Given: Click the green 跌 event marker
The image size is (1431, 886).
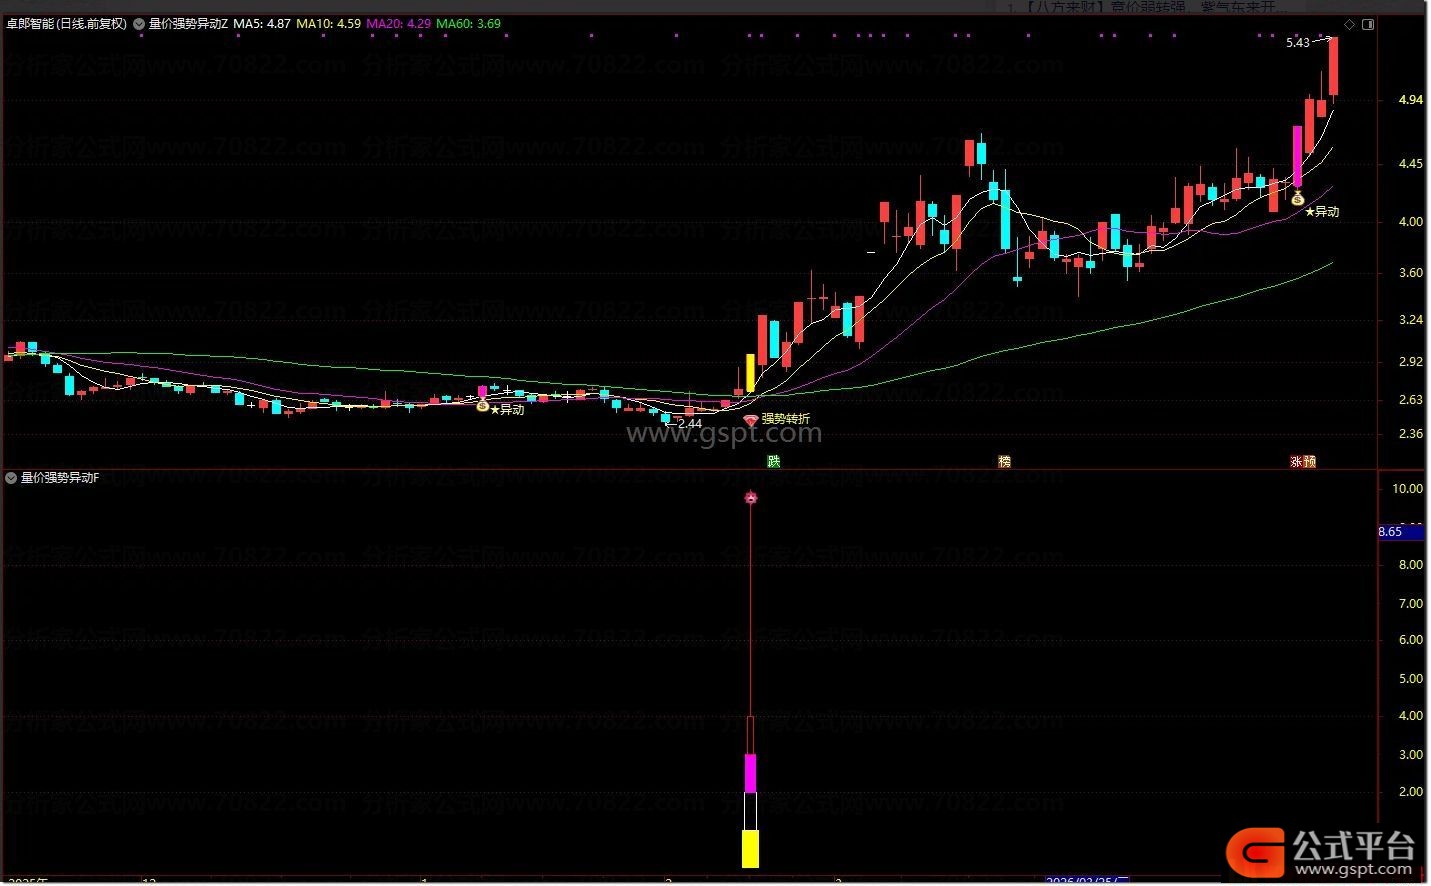Looking at the screenshot, I should click(x=773, y=461).
